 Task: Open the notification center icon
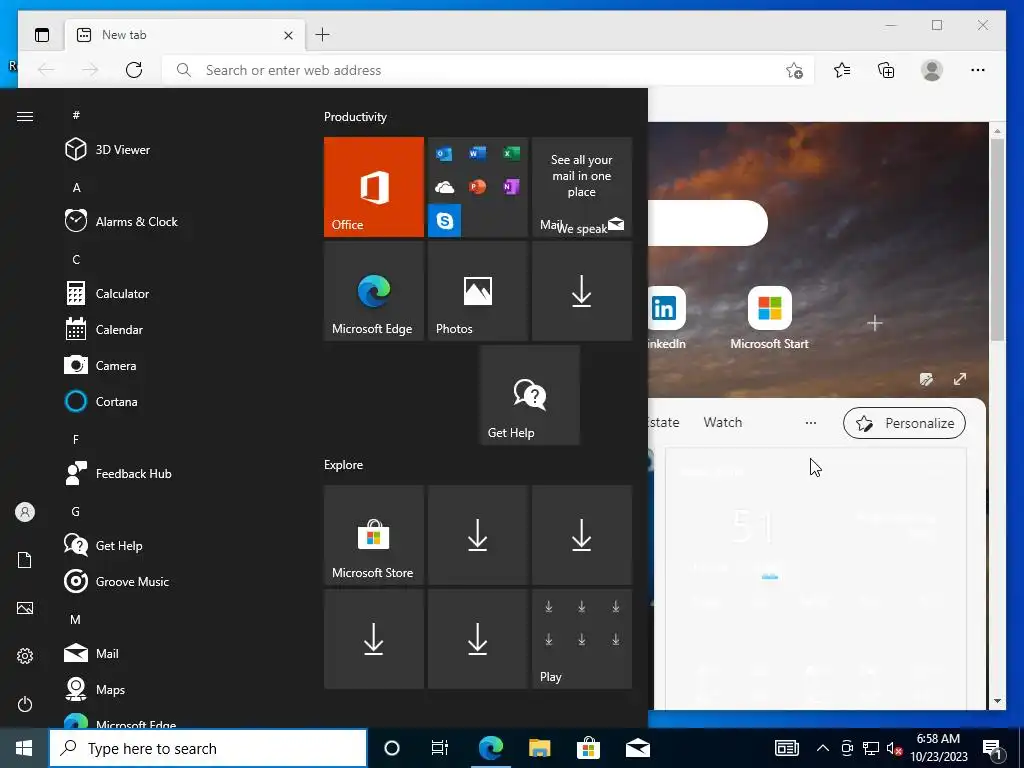993,749
